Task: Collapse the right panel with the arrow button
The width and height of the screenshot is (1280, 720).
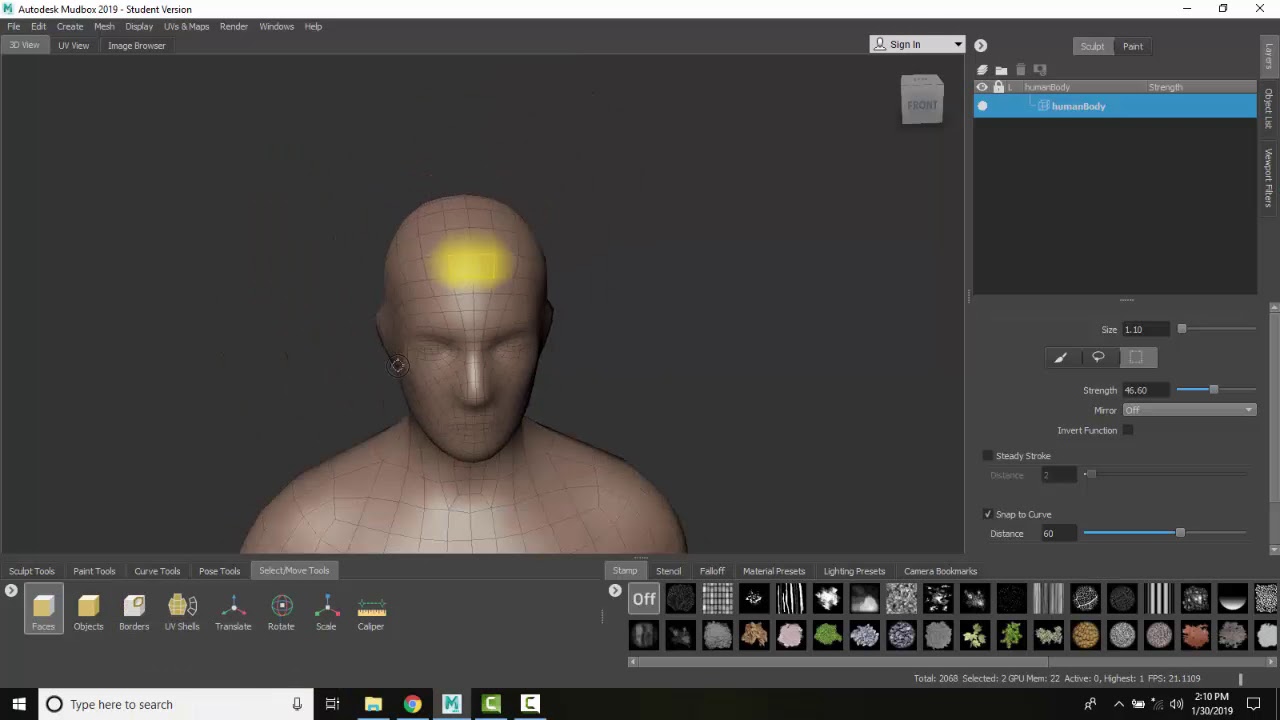Action: [x=981, y=45]
